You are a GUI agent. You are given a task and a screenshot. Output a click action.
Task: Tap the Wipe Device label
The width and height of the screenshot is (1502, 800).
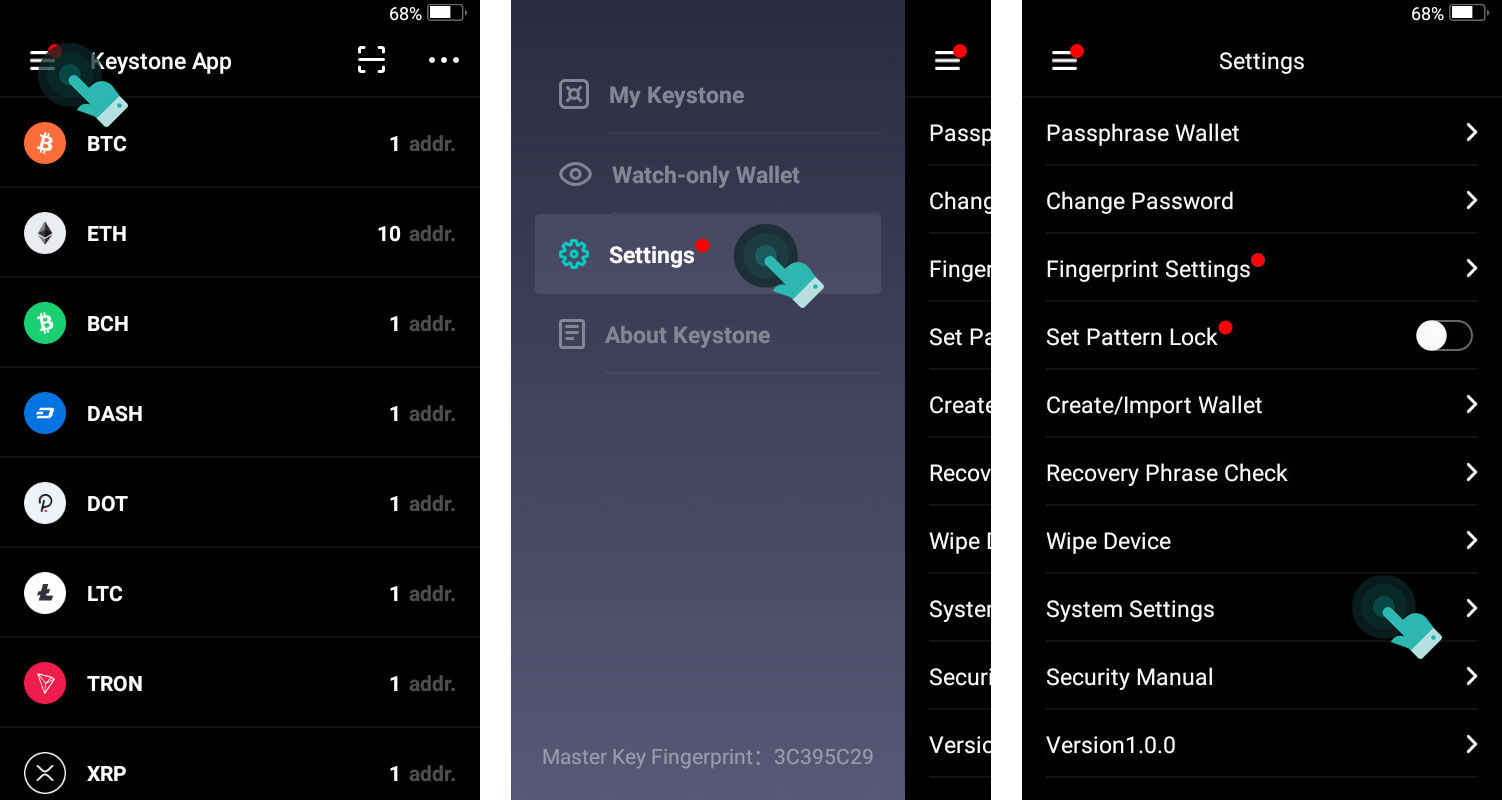(x=1108, y=541)
